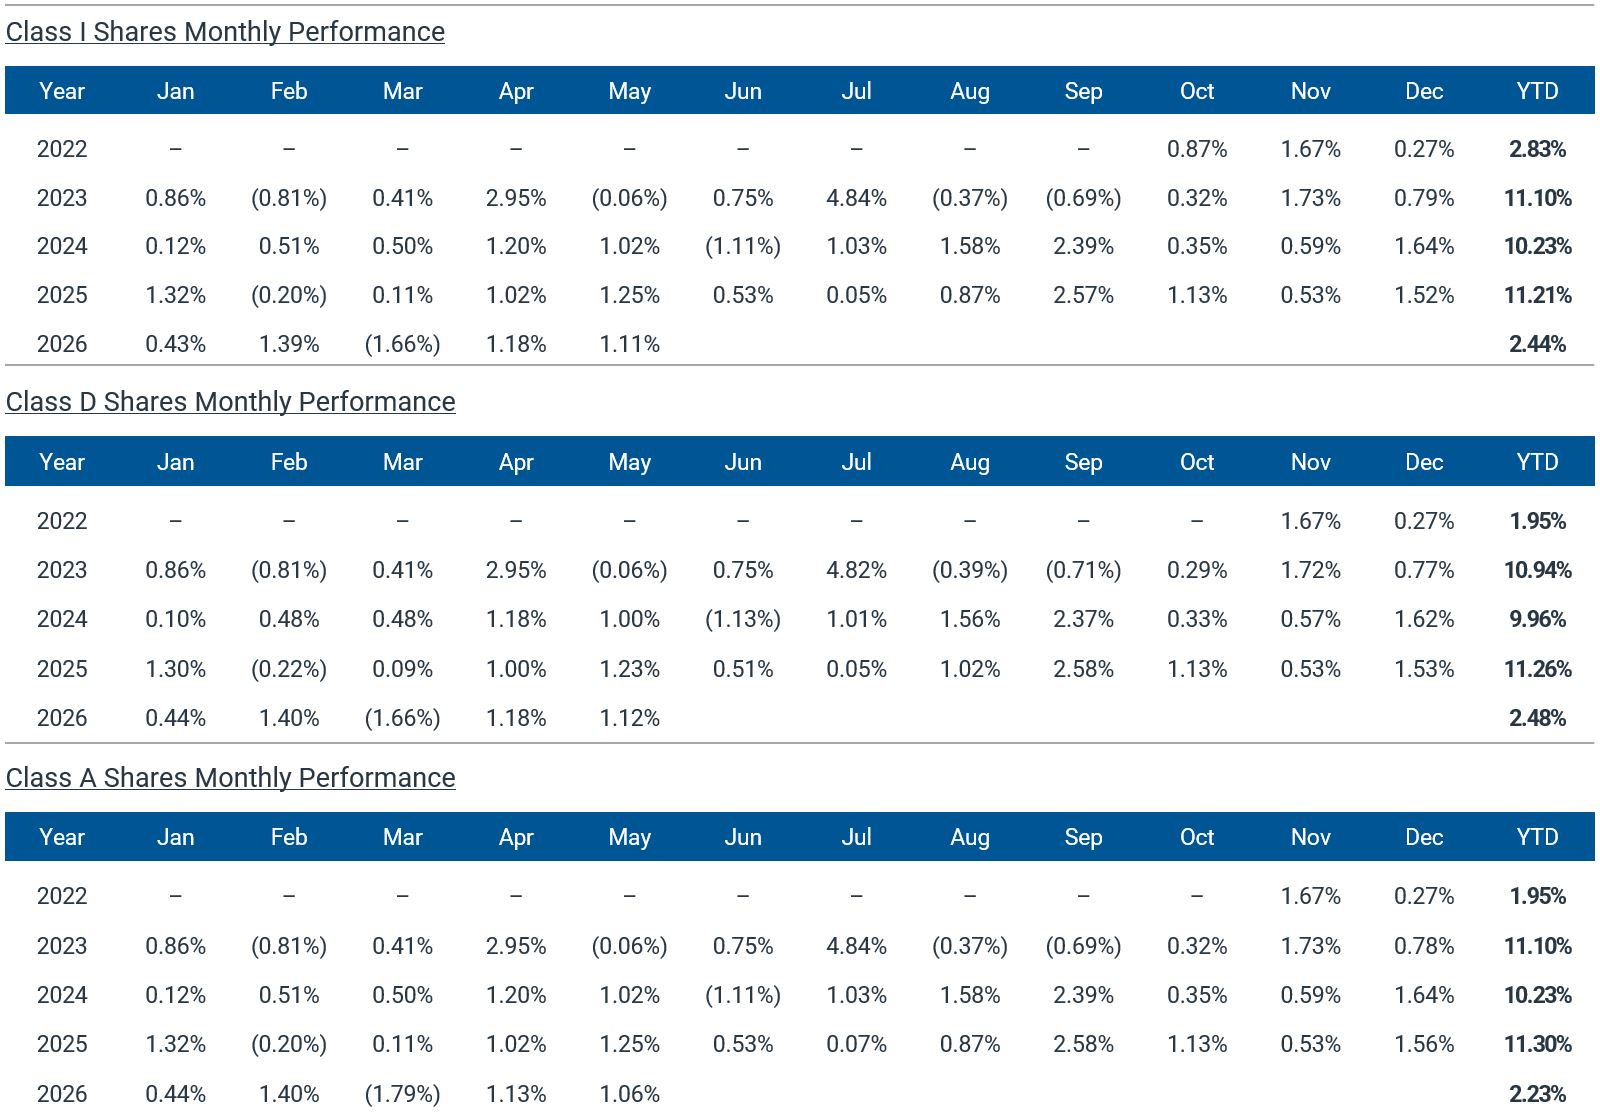The image size is (1600, 1116).
Task: Click the Class I Shares Monthly Performance heading
Action: point(225,32)
